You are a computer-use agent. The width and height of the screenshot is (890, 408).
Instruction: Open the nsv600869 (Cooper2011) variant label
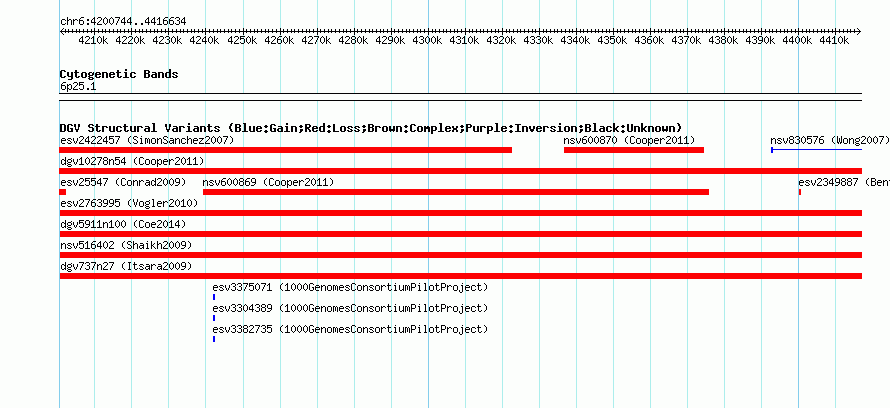(268, 182)
